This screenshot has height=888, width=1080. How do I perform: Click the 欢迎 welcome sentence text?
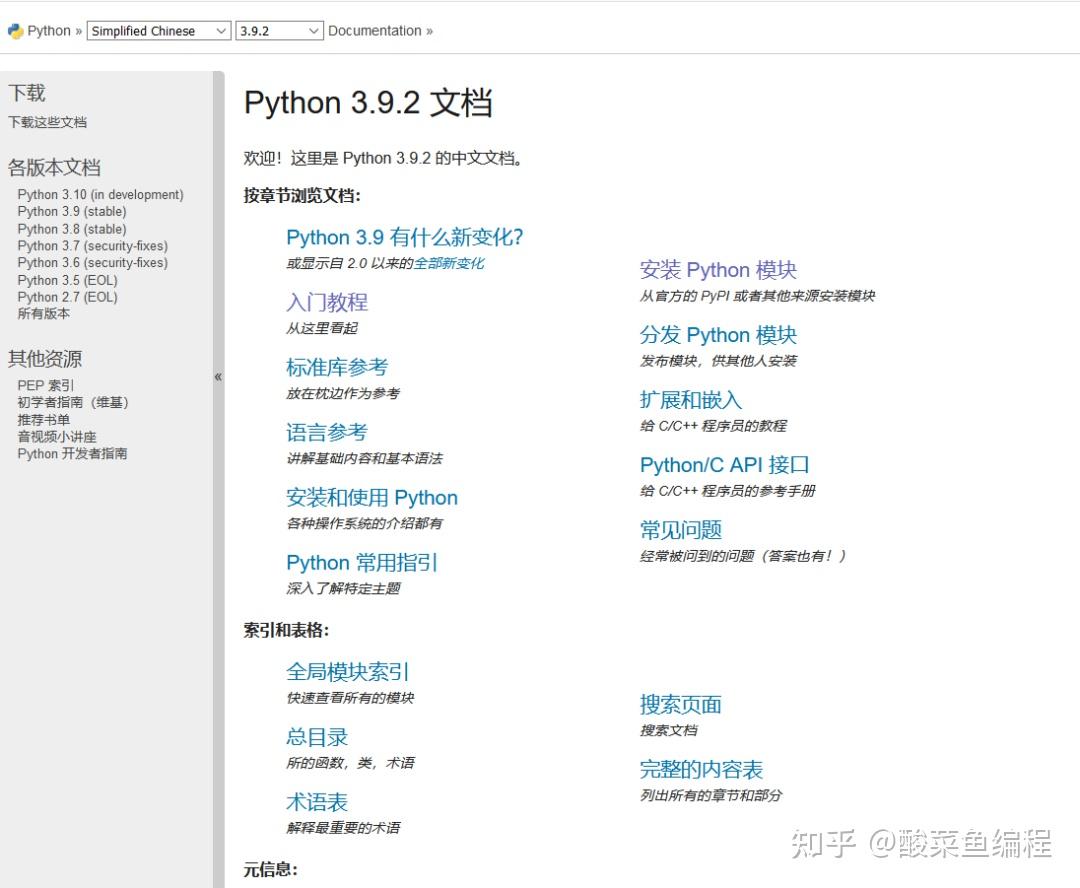click(383, 158)
